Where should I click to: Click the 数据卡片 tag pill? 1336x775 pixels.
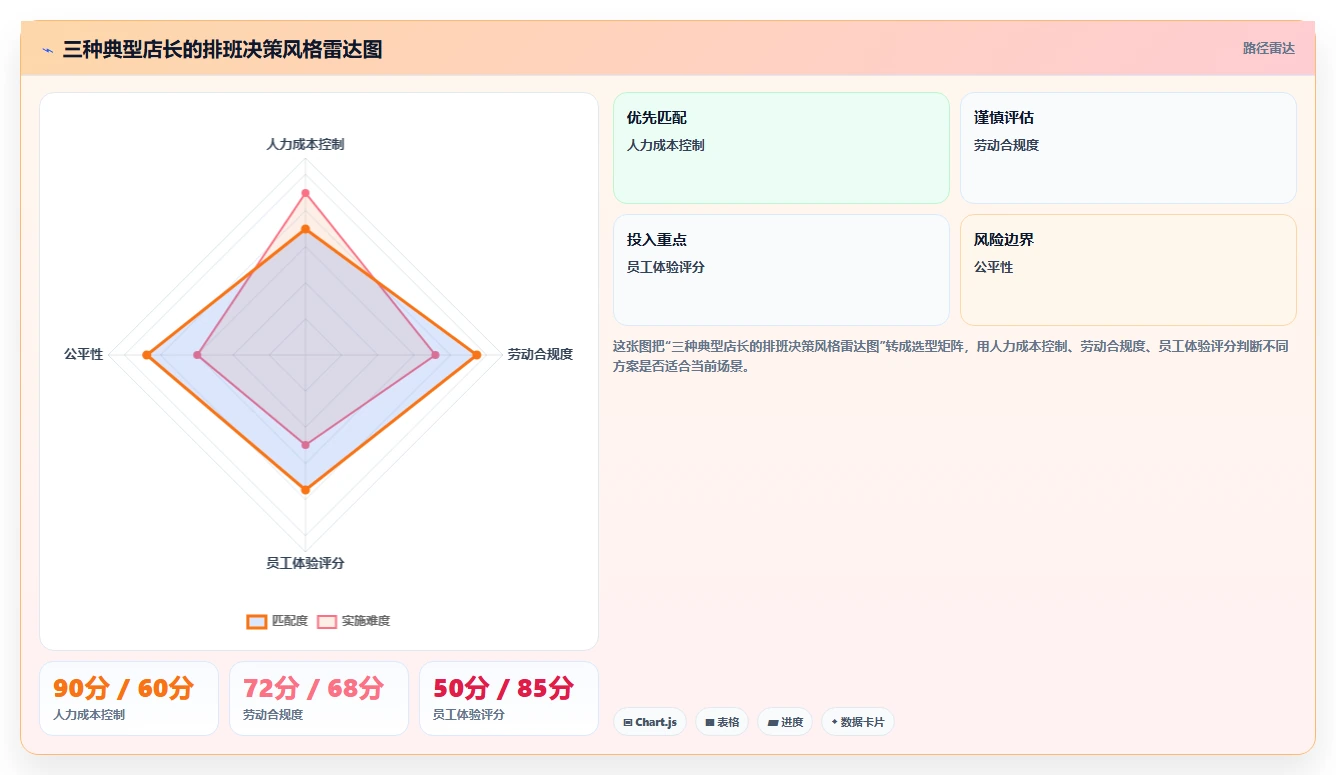point(858,722)
